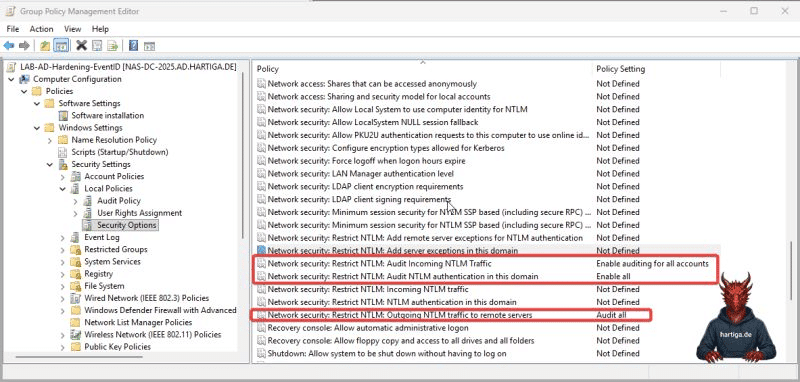Sort by the Policy column header
Viewport: 800px width, 382px height.
[422, 69]
